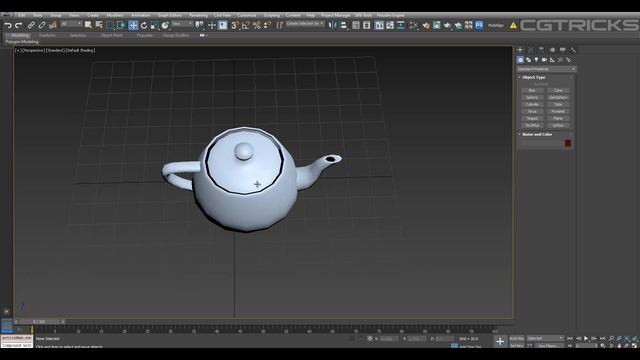
Task: Click the Play Animation button
Action: coord(586,338)
